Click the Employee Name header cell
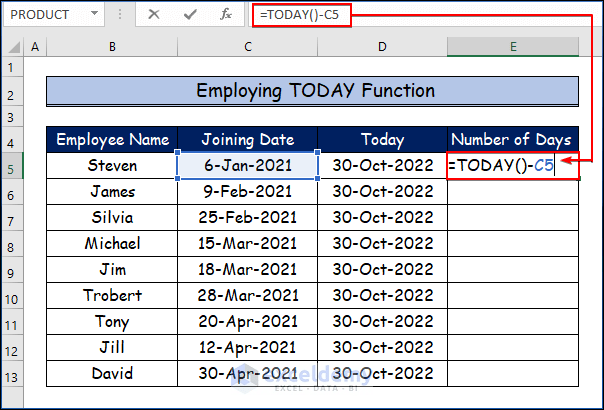The height and width of the screenshot is (410, 604). point(112,139)
